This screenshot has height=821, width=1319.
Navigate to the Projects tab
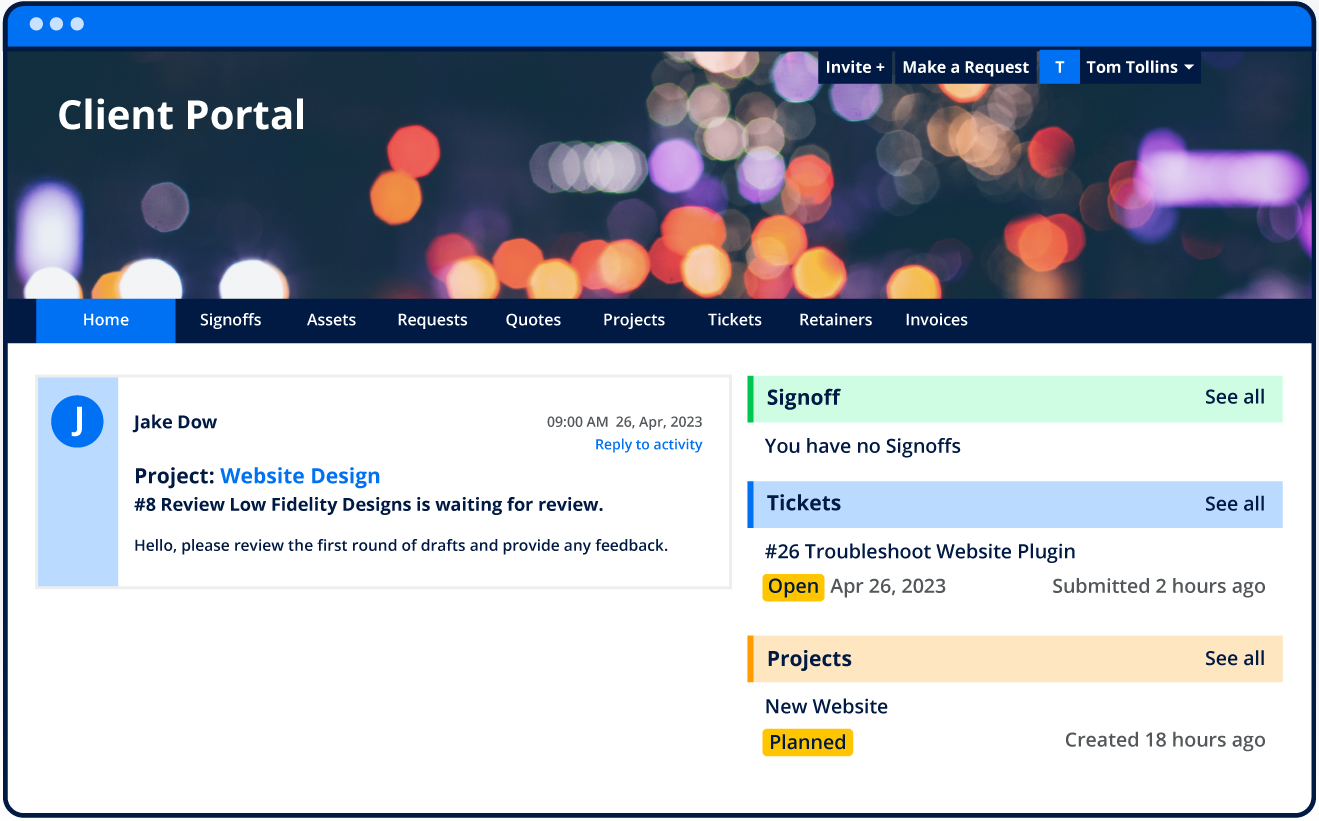[634, 320]
